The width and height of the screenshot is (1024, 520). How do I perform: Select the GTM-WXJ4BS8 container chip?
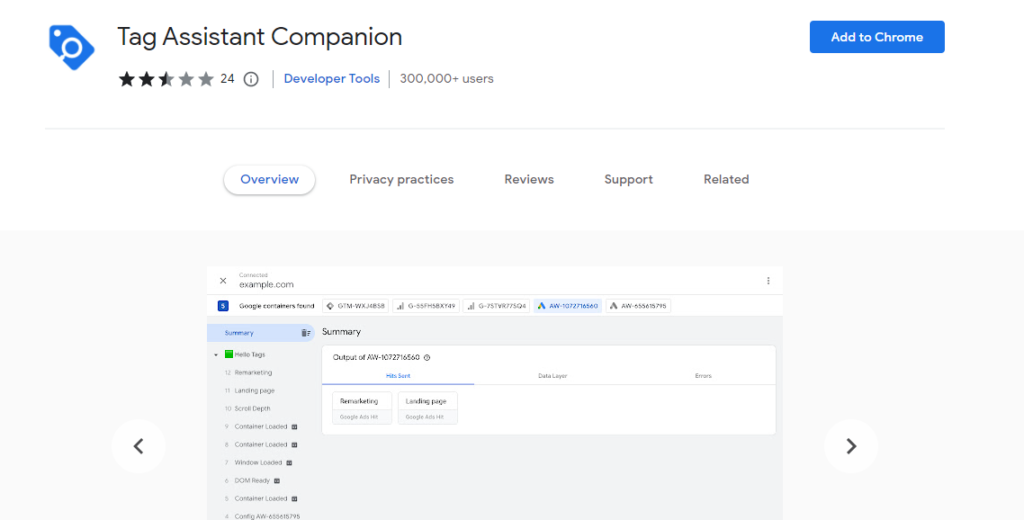tap(356, 306)
